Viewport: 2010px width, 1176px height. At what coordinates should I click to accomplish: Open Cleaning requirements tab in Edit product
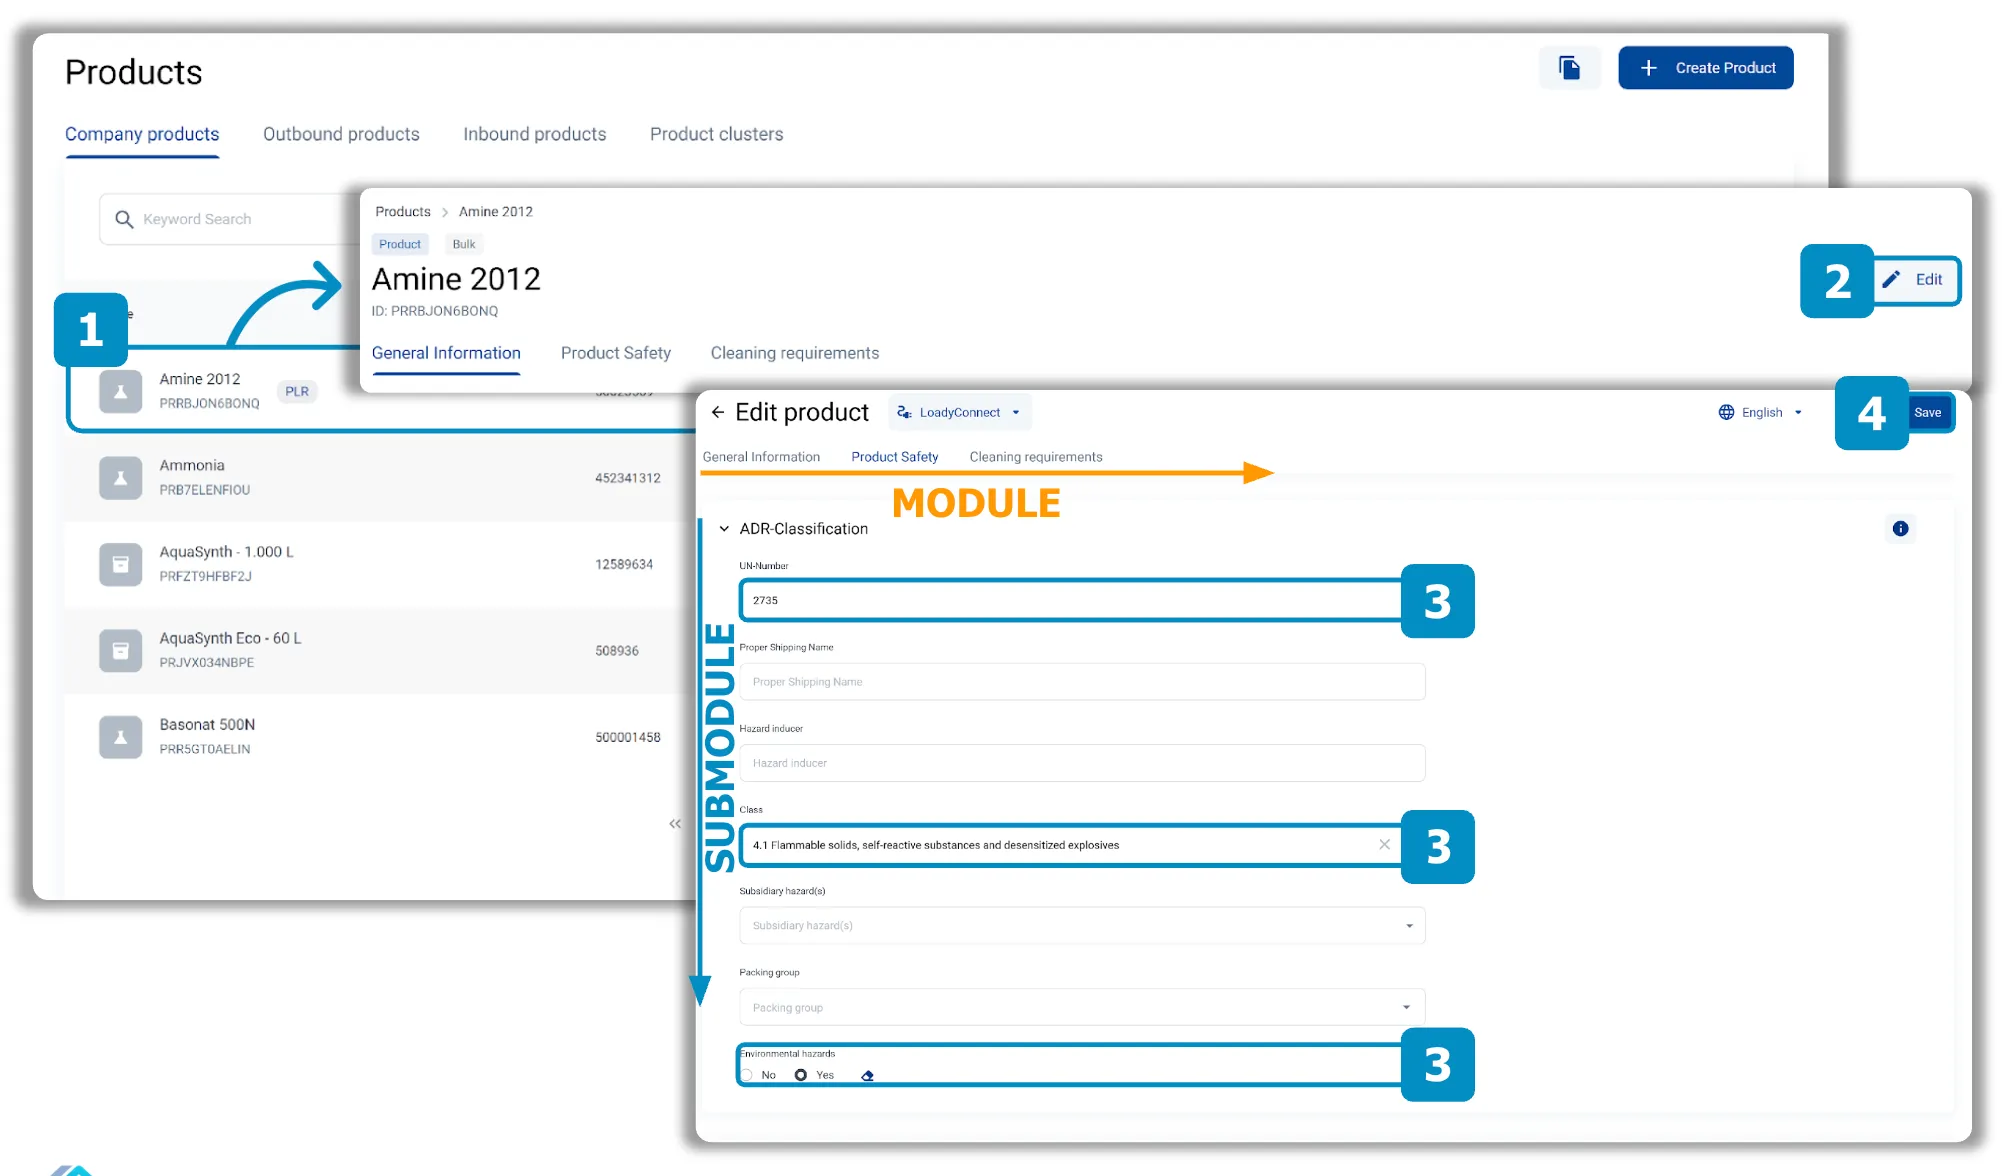1036,457
